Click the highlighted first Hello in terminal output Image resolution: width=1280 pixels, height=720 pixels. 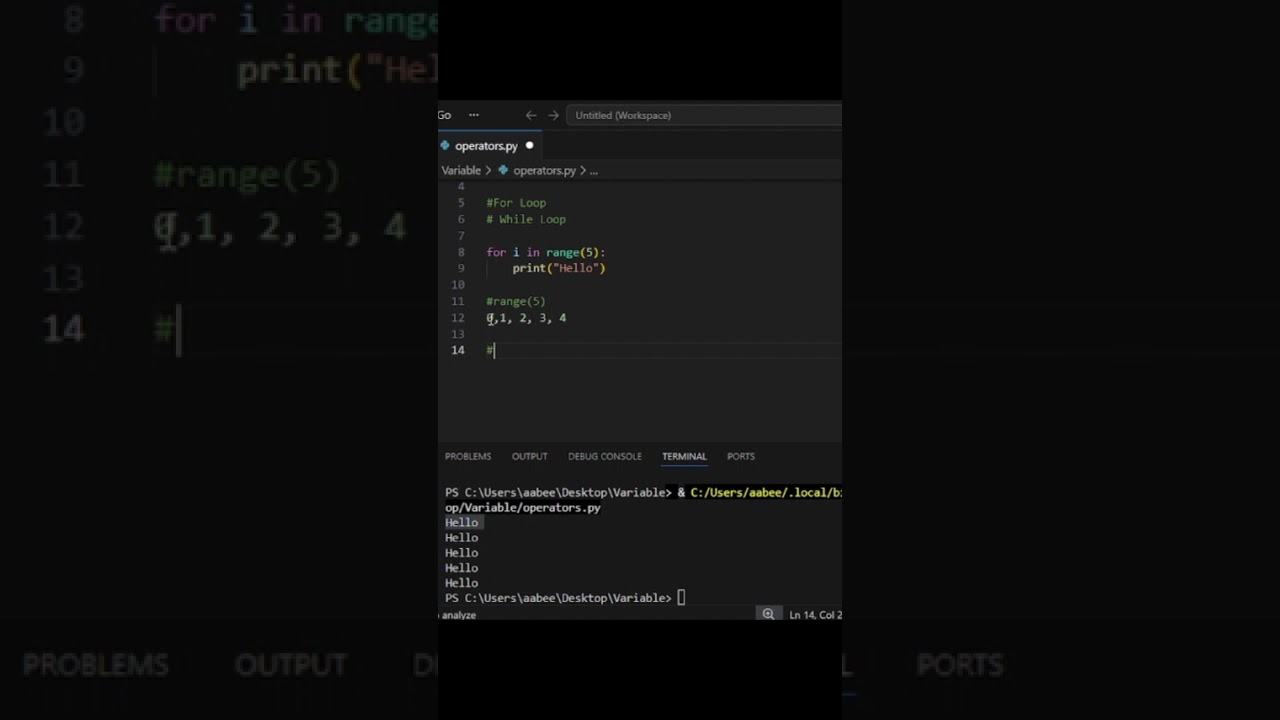click(x=462, y=523)
